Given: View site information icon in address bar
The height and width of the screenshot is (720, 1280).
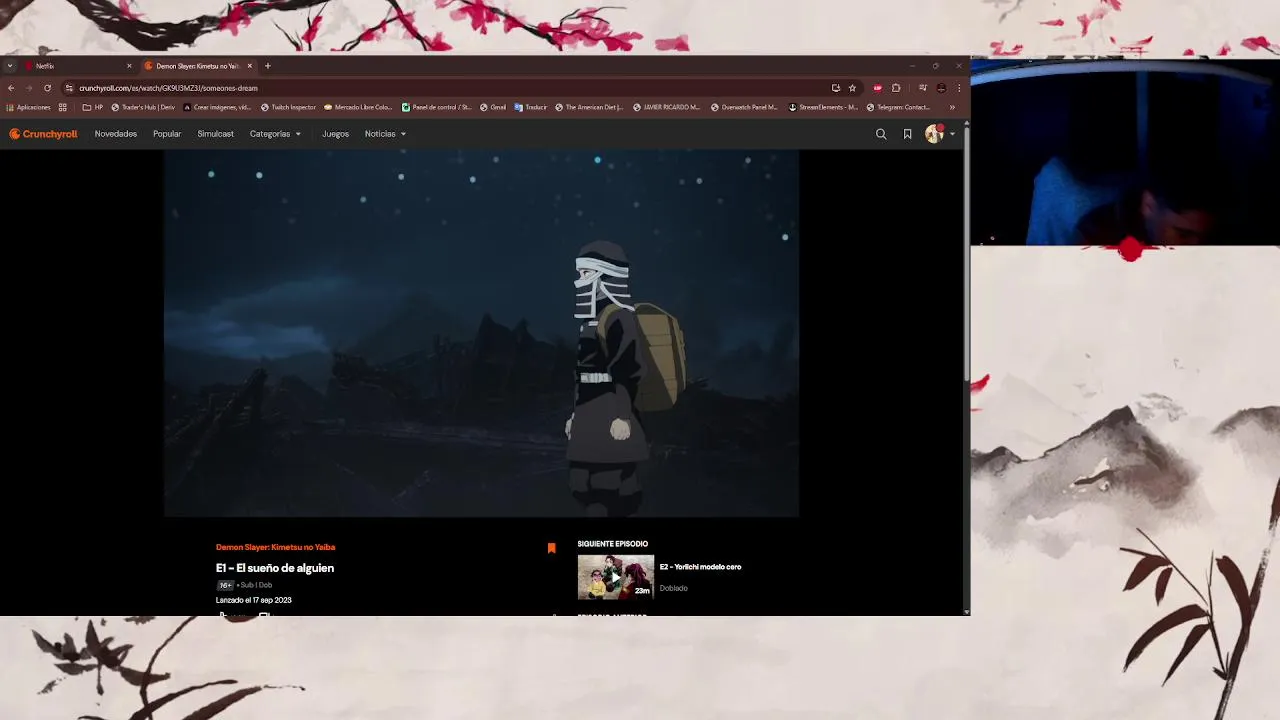Looking at the screenshot, I should pos(69,88).
